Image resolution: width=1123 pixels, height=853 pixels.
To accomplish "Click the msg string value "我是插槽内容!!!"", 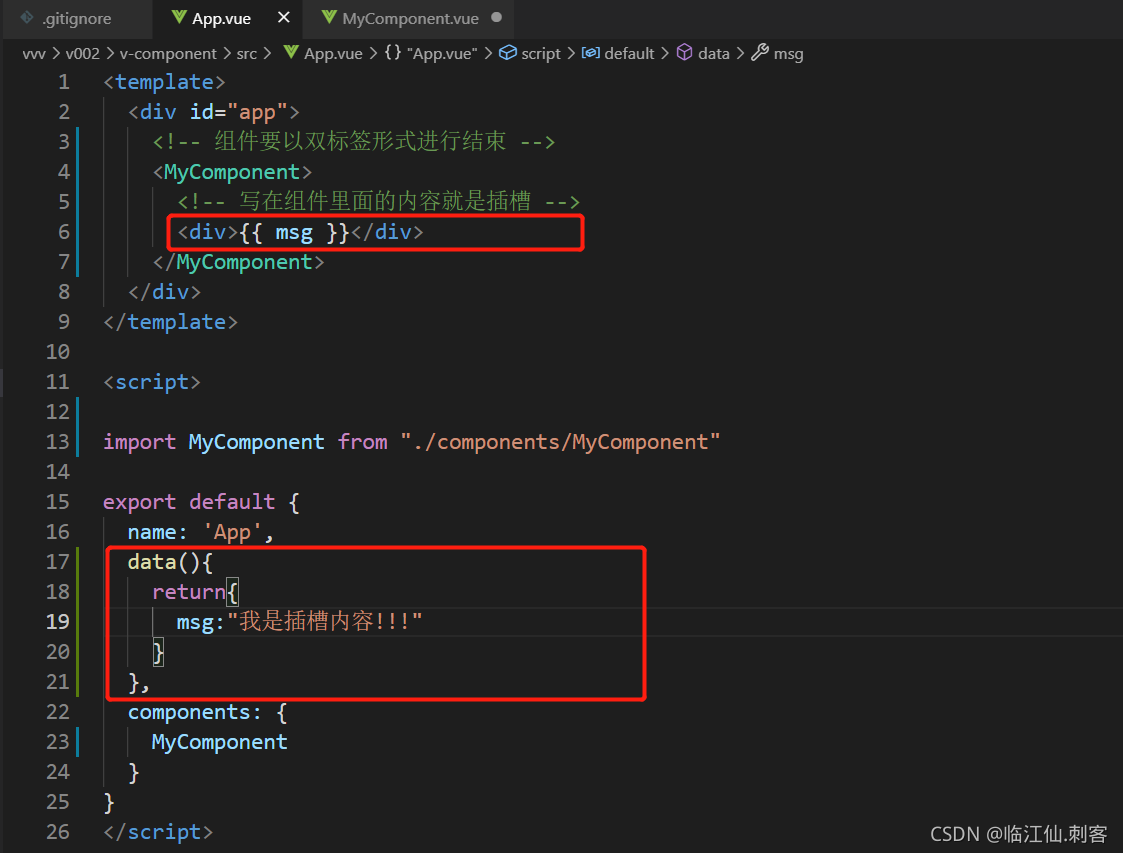I will point(324,622).
